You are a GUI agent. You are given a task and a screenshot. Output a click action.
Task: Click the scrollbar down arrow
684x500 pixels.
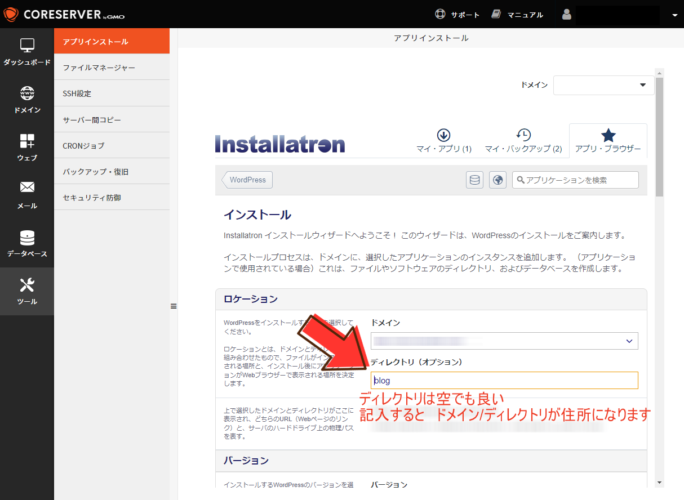point(659,483)
